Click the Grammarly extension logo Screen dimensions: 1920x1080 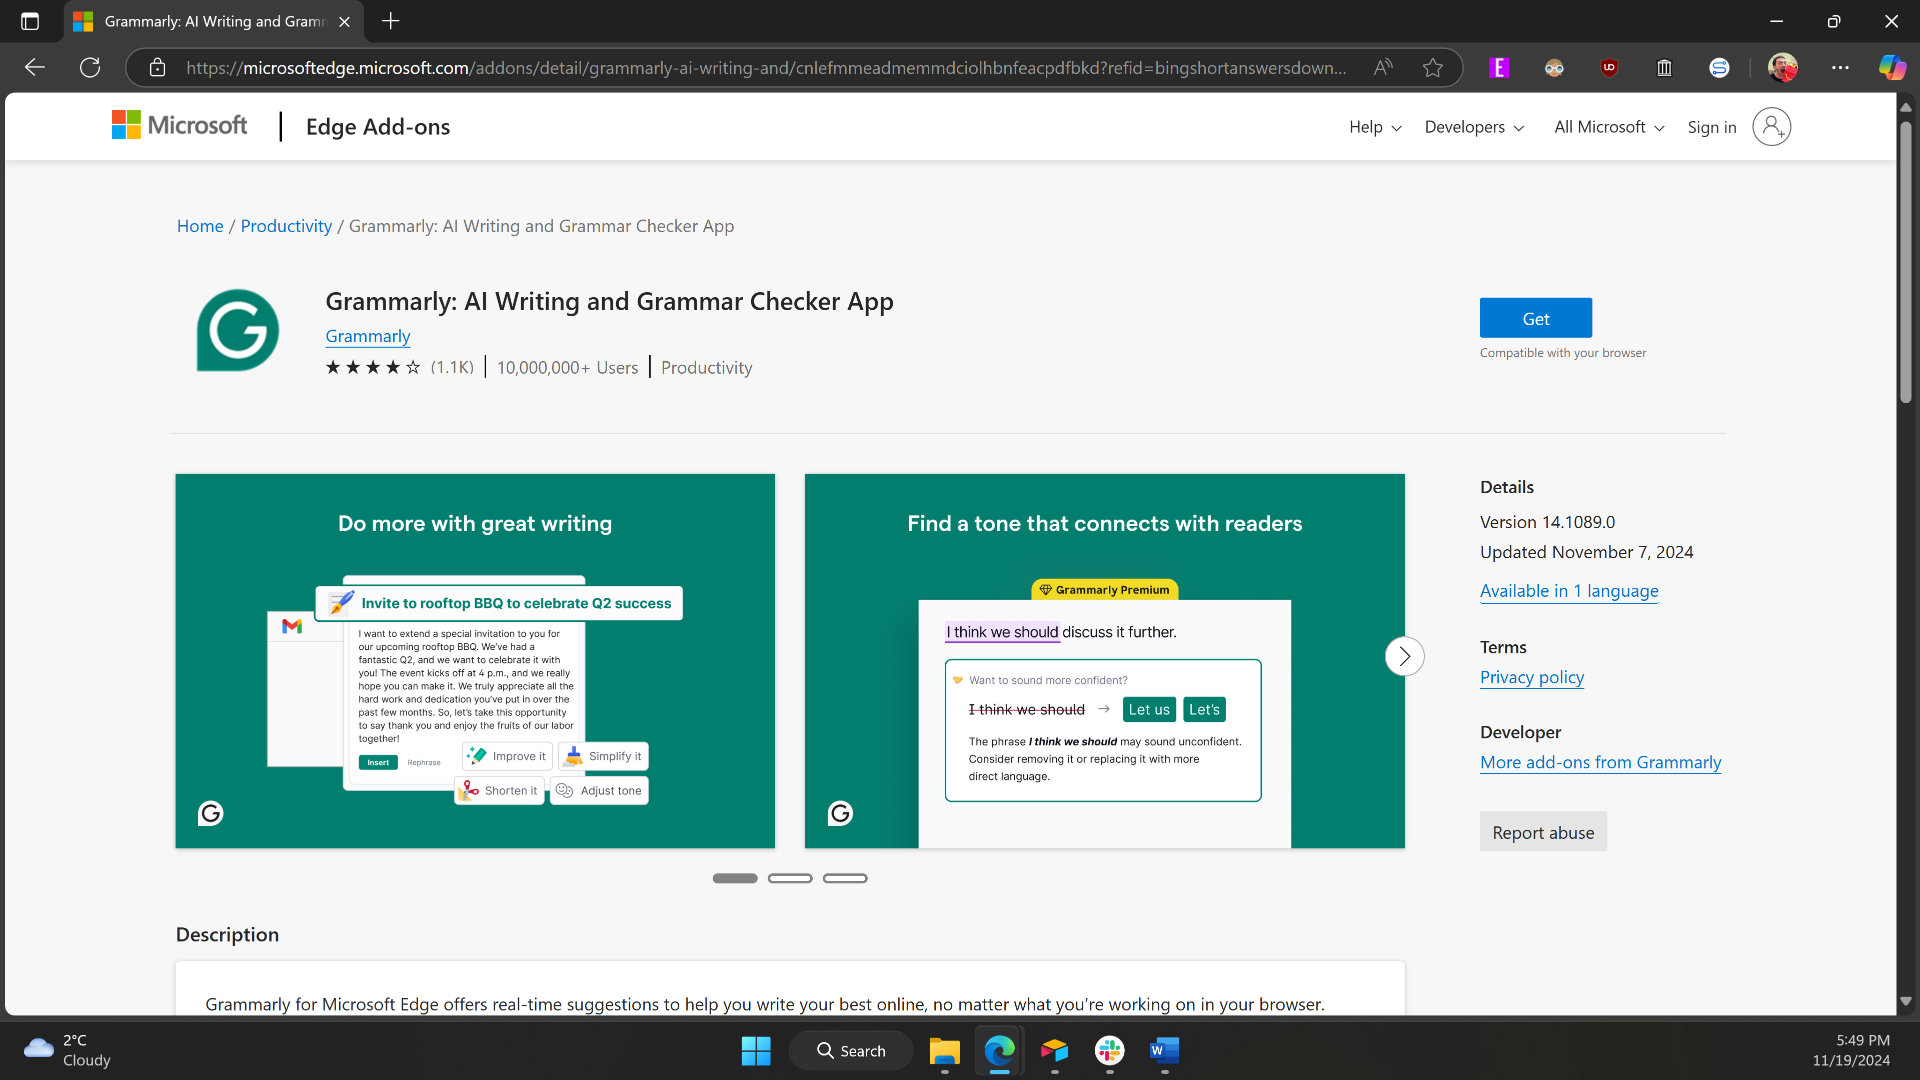(x=238, y=331)
